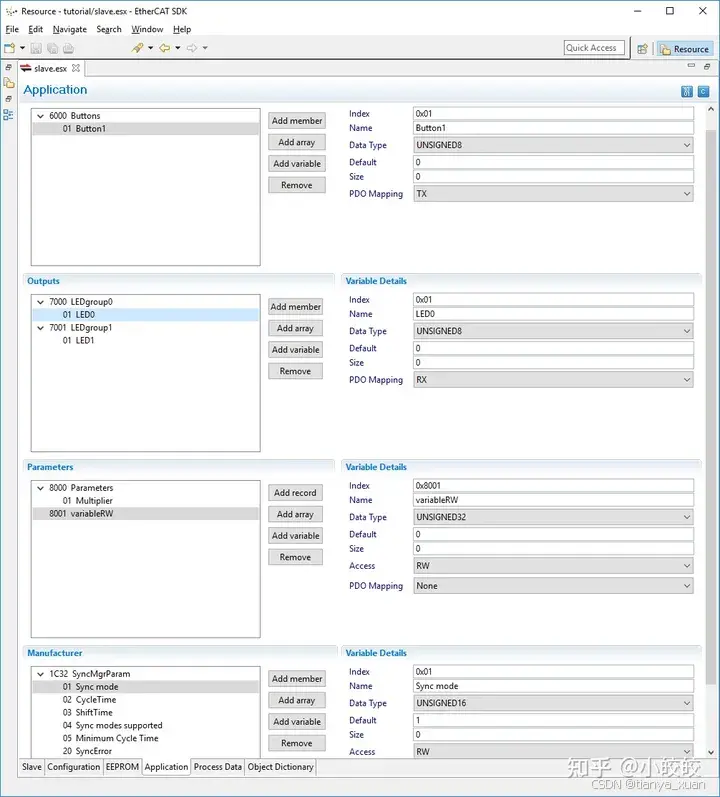The width and height of the screenshot is (720, 797).
Task: Select the 05 Minimum Cycle Time item
Action: (x=111, y=738)
